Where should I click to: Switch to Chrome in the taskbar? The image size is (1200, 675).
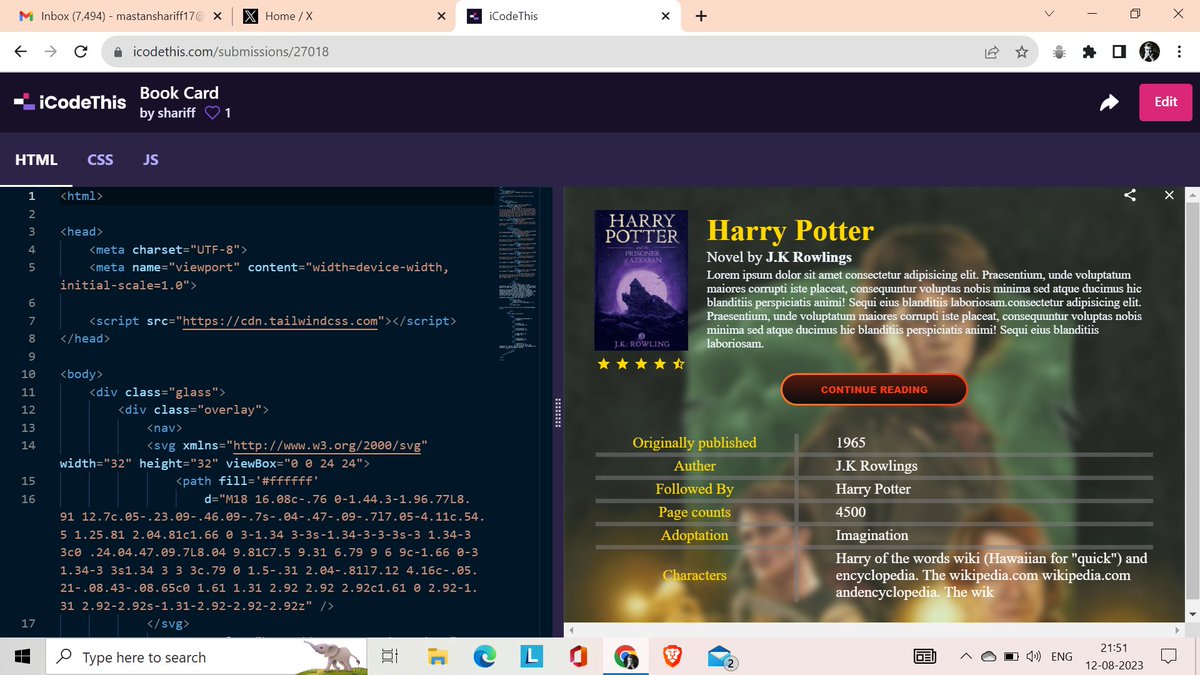627,657
